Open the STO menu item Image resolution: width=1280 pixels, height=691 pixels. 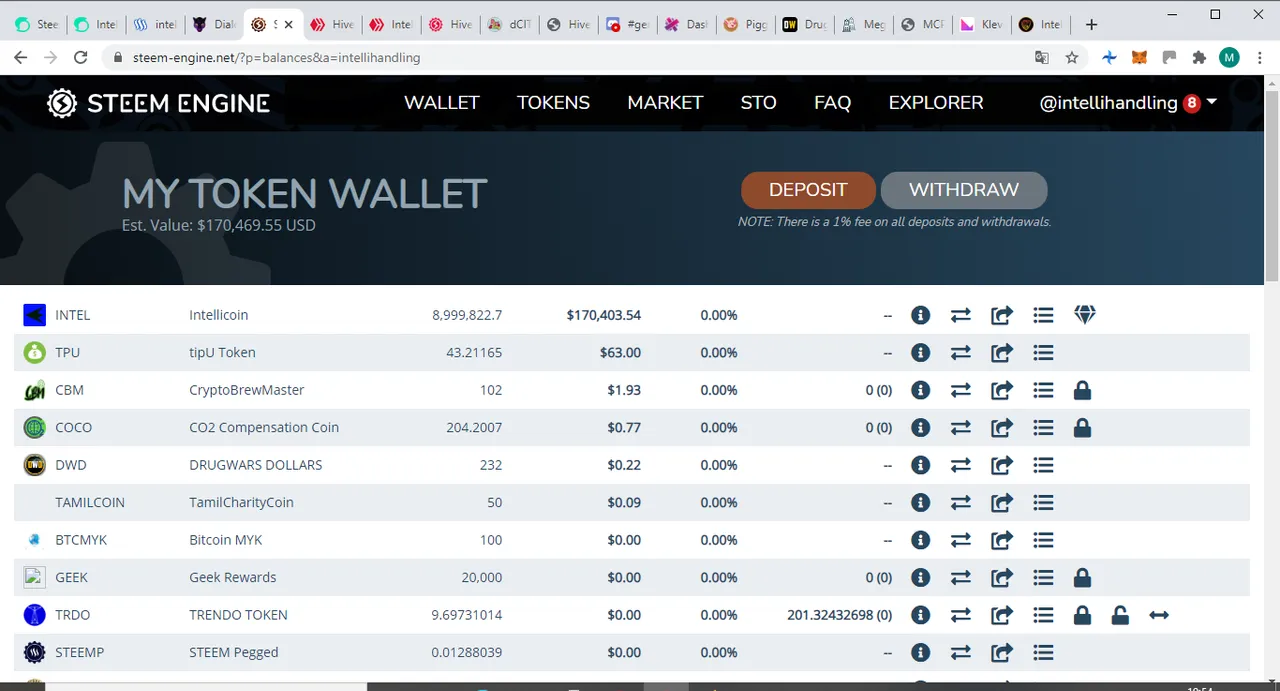coord(758,102)
